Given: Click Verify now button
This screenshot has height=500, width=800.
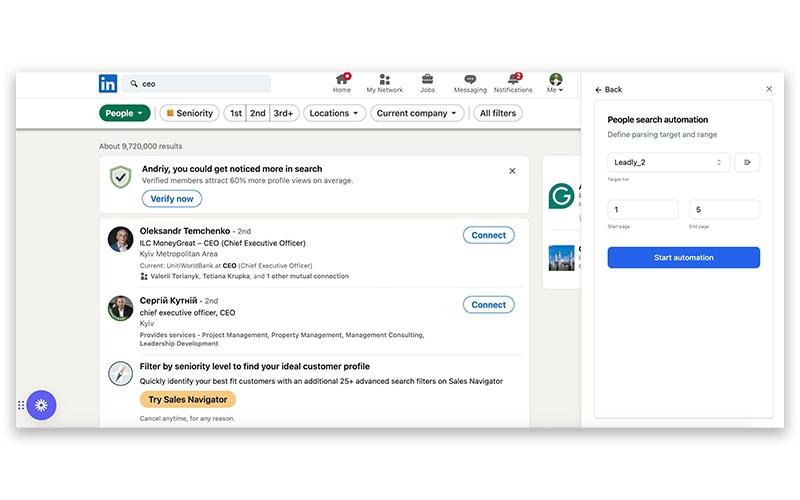Looking at the screenshot, I should coord(172,198).
